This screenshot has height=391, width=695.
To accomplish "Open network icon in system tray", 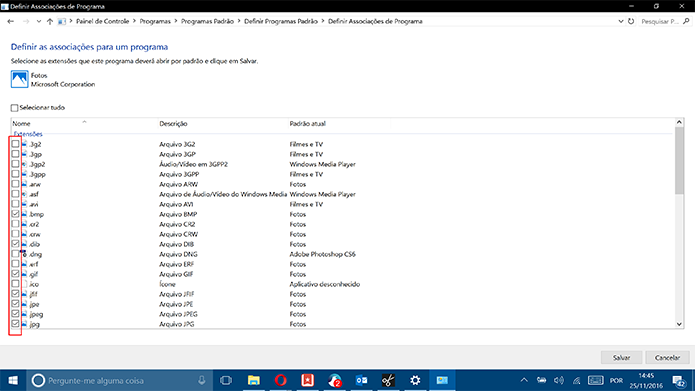I will coord(577,380).
